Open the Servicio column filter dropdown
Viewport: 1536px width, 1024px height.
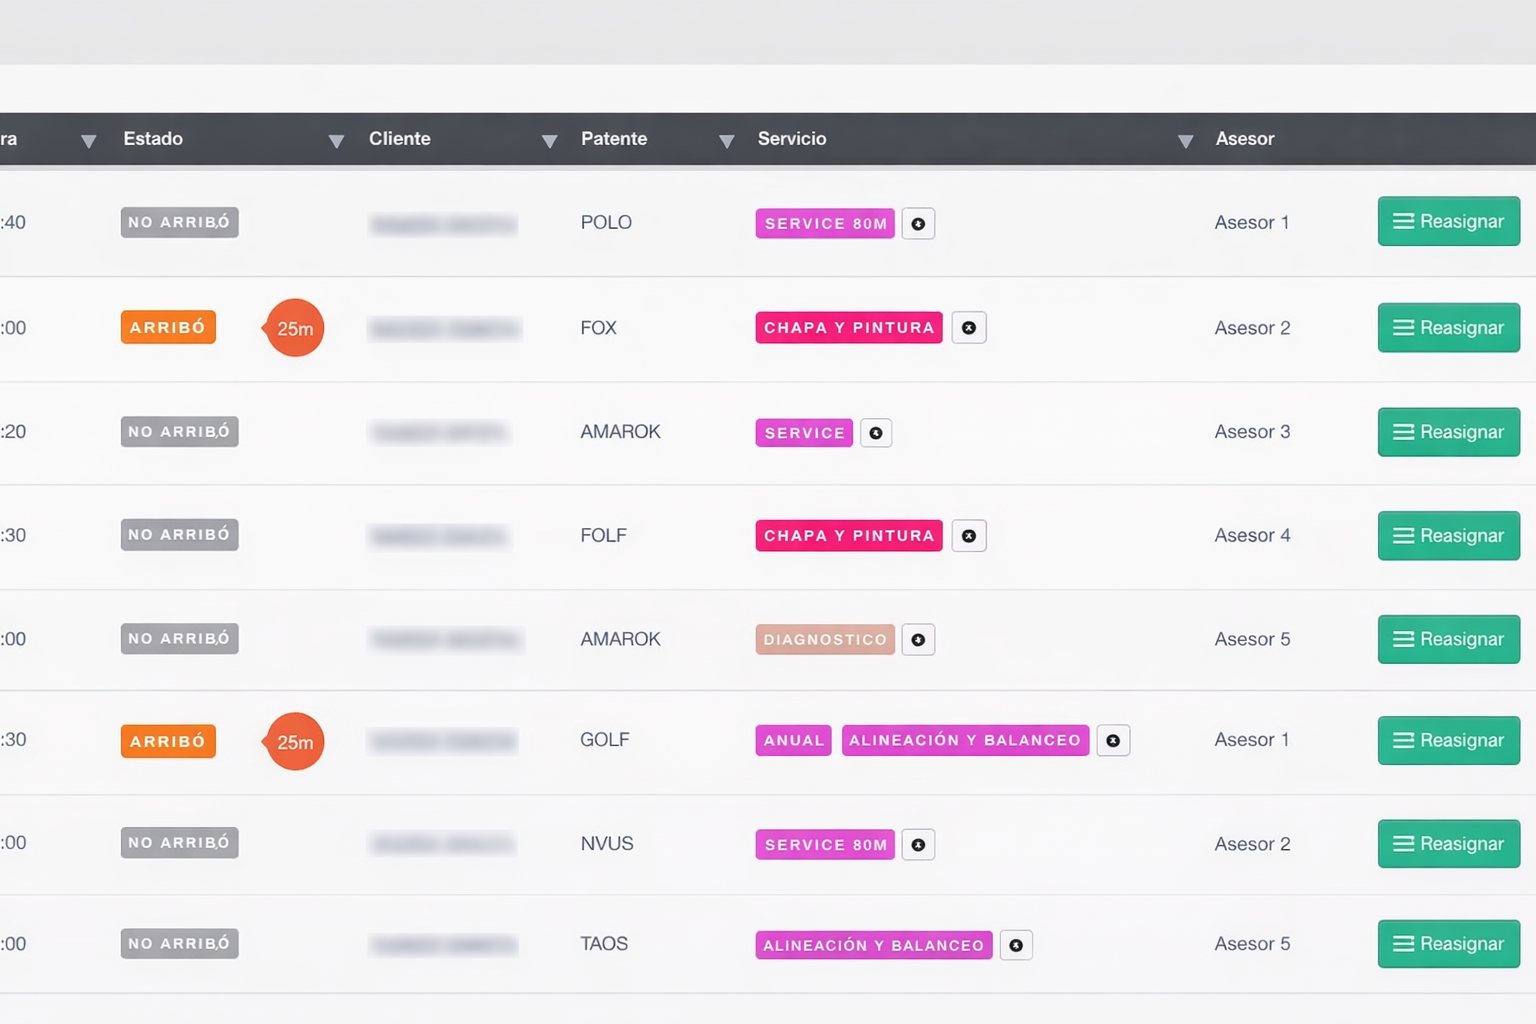point(1185,141)
